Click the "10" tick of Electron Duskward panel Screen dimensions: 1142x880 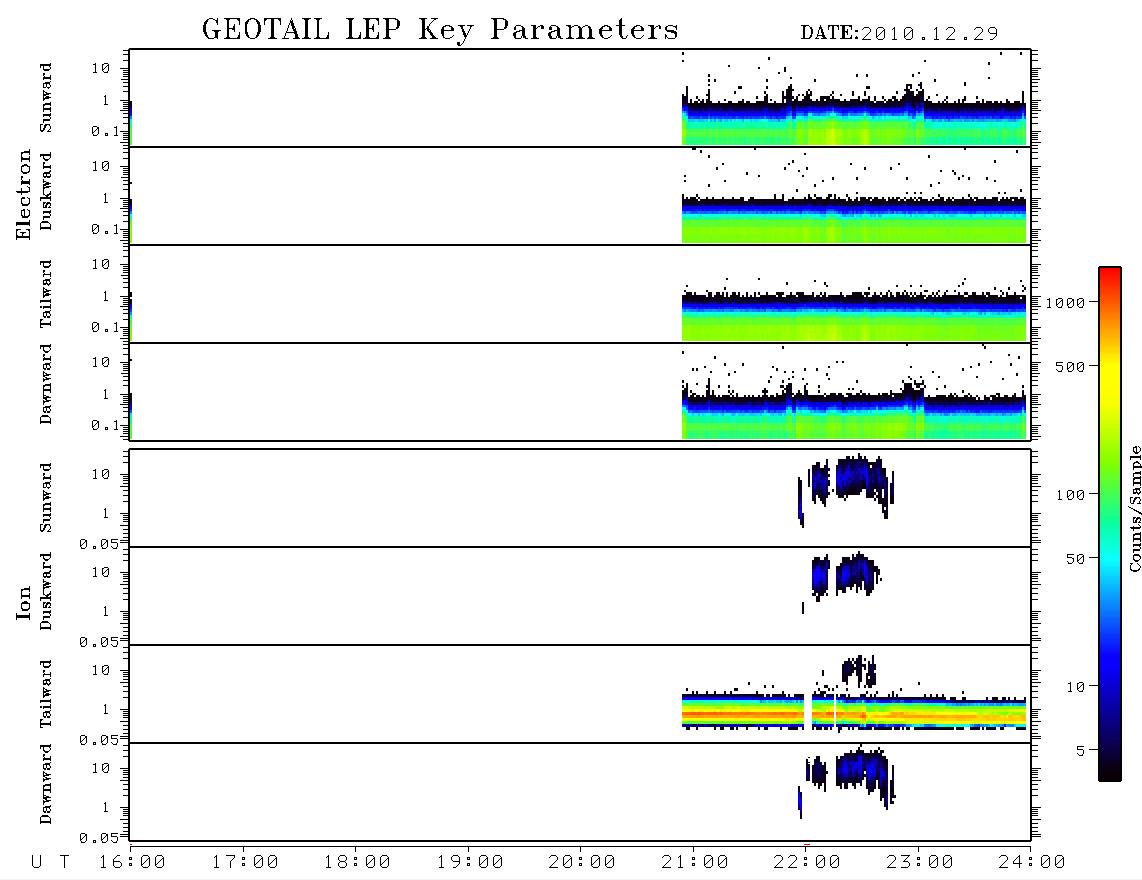[x=101, y=166]
